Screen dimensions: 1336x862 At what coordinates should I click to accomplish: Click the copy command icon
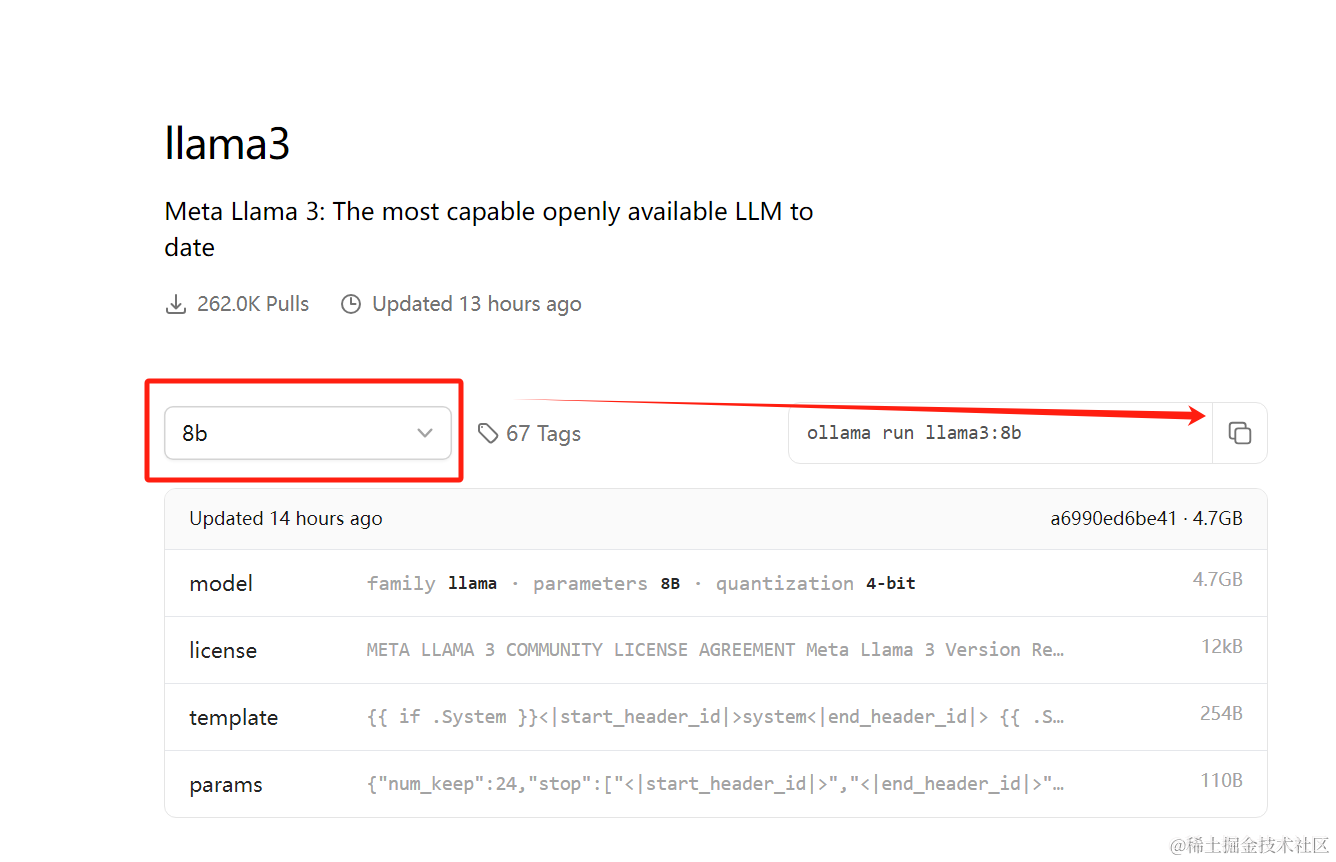click(1239, 433)
